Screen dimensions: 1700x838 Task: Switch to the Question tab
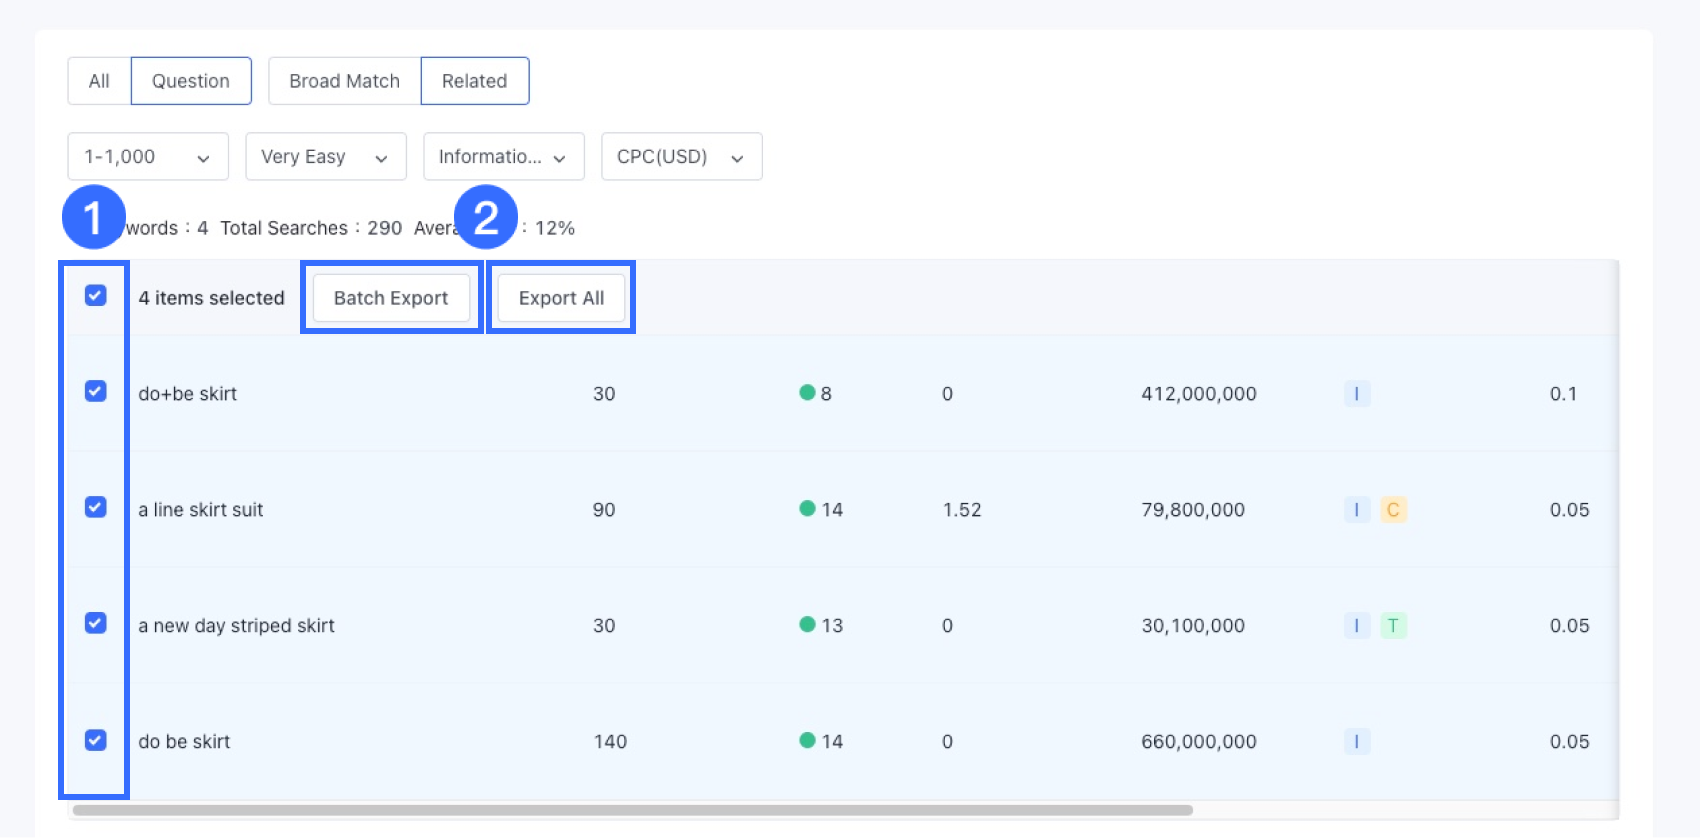click(x=190, y=81)
